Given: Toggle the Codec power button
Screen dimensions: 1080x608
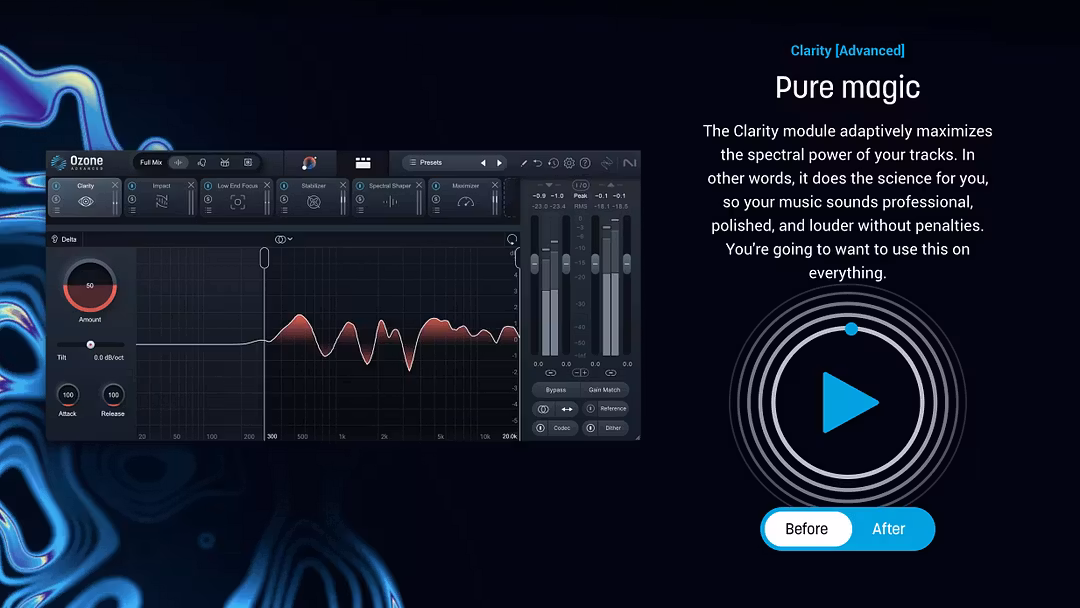Looking at the screenshot, I should pos(541,428).
